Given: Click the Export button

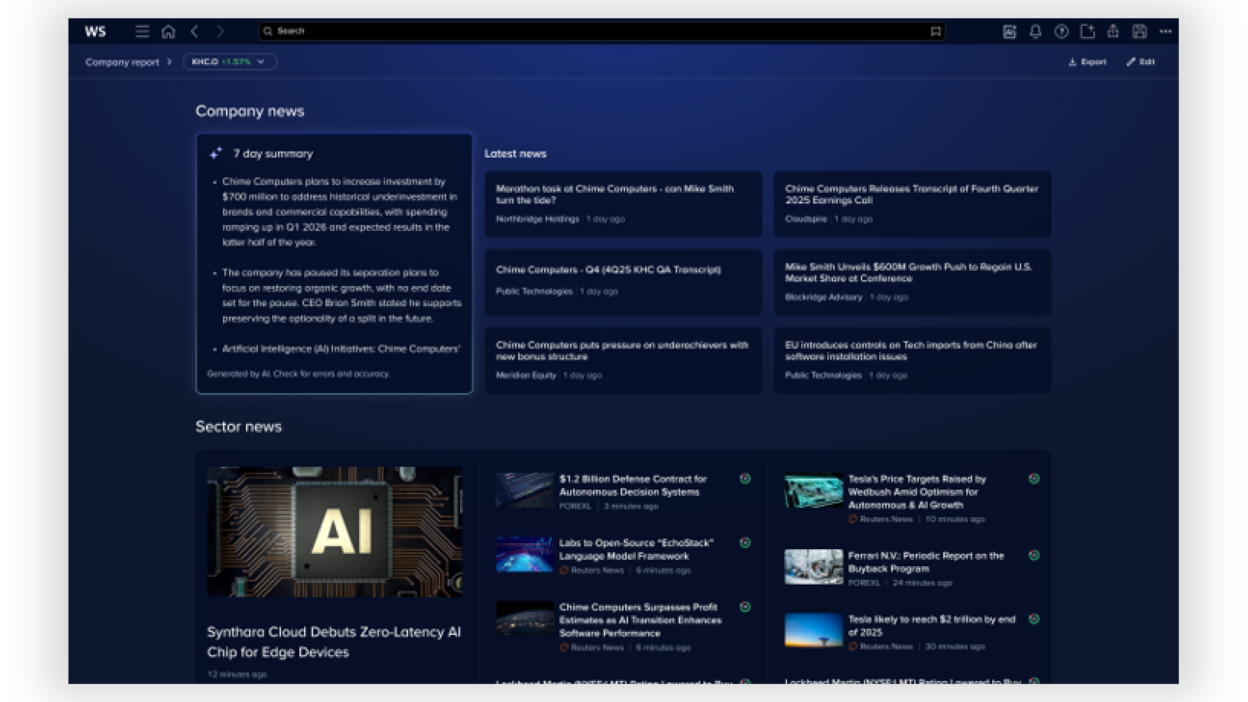Looking at the screenshot, I should (1087, 62).
